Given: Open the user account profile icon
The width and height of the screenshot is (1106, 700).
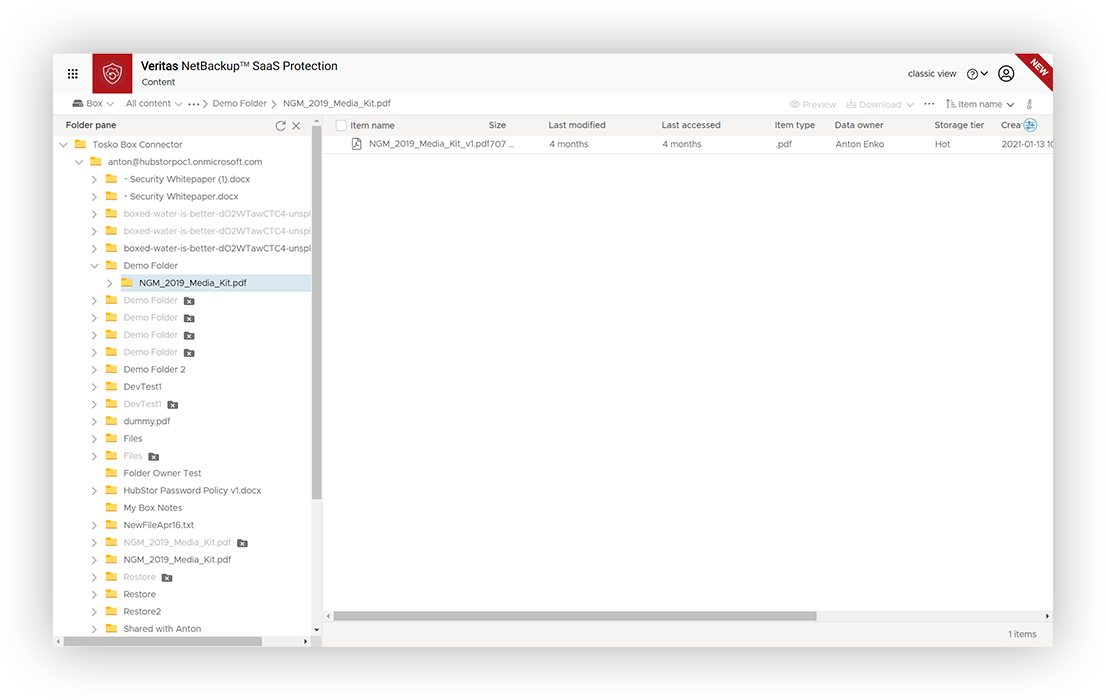Looking at the screenshot, I should click(1007, 73).
